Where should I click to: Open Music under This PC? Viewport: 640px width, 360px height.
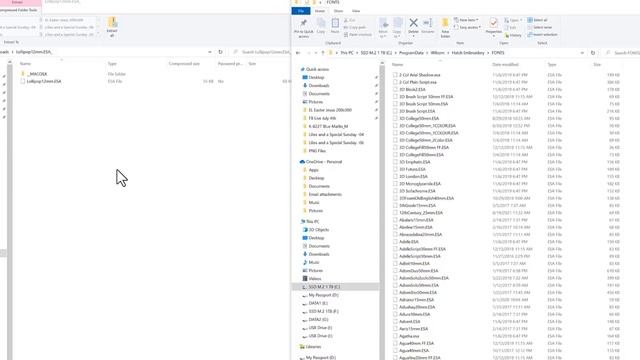[313, 262]
